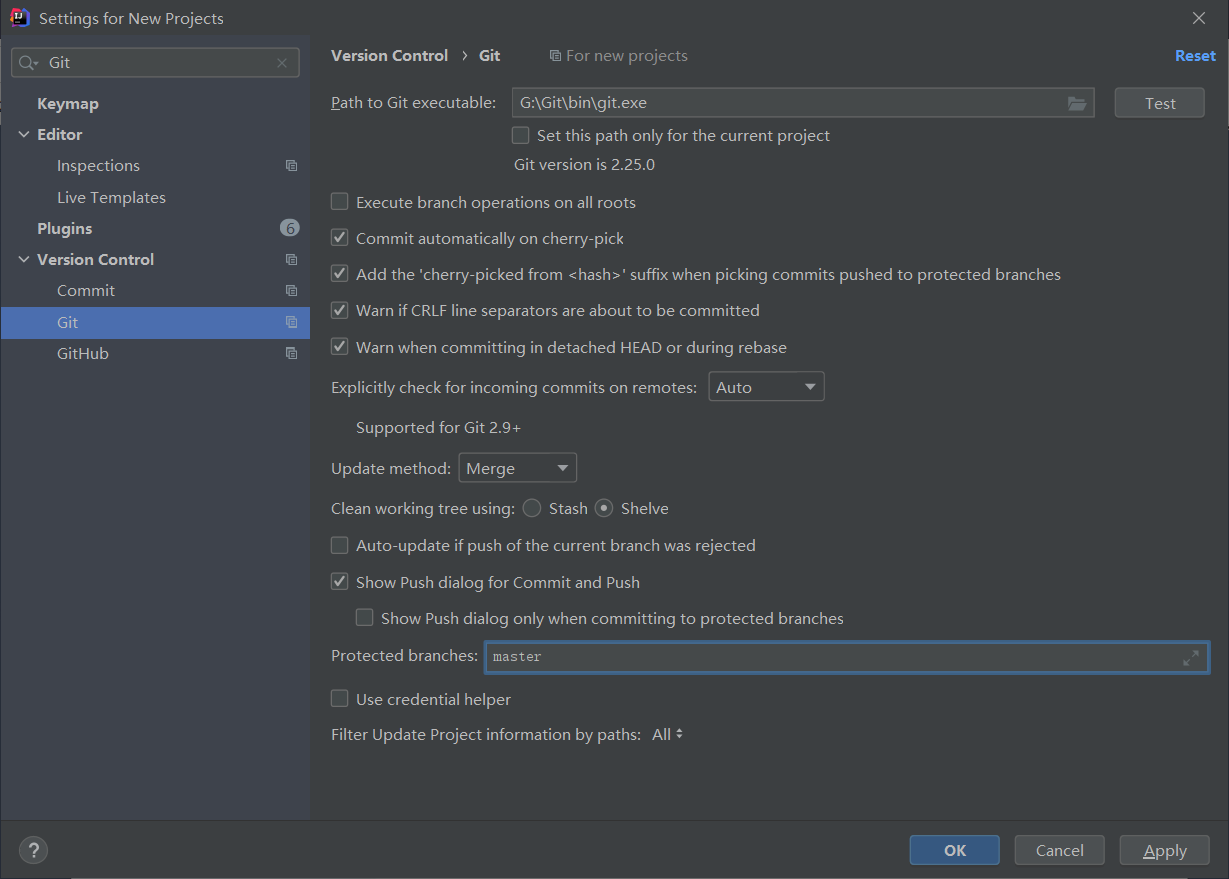Click the Cancel button
The width and height of the screenshot is (1229, 879).
(x=1059, y=850)
